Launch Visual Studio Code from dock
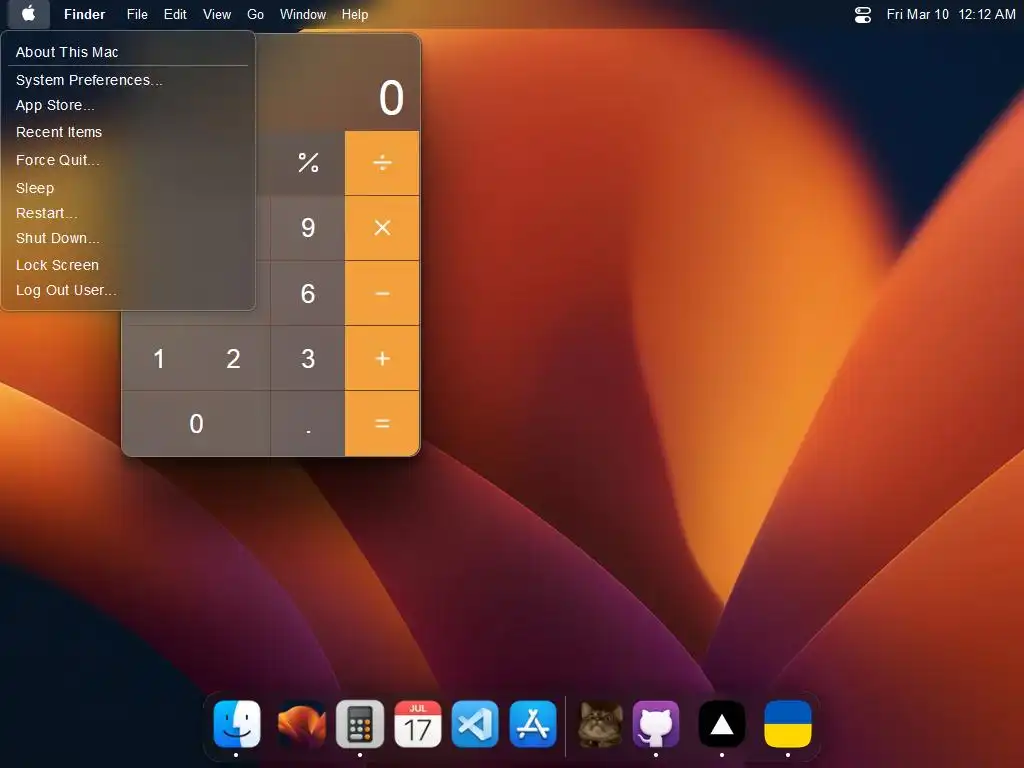The width and height of the screenshot is (1024, 768). pyautogui.click(x=475, y=724)
